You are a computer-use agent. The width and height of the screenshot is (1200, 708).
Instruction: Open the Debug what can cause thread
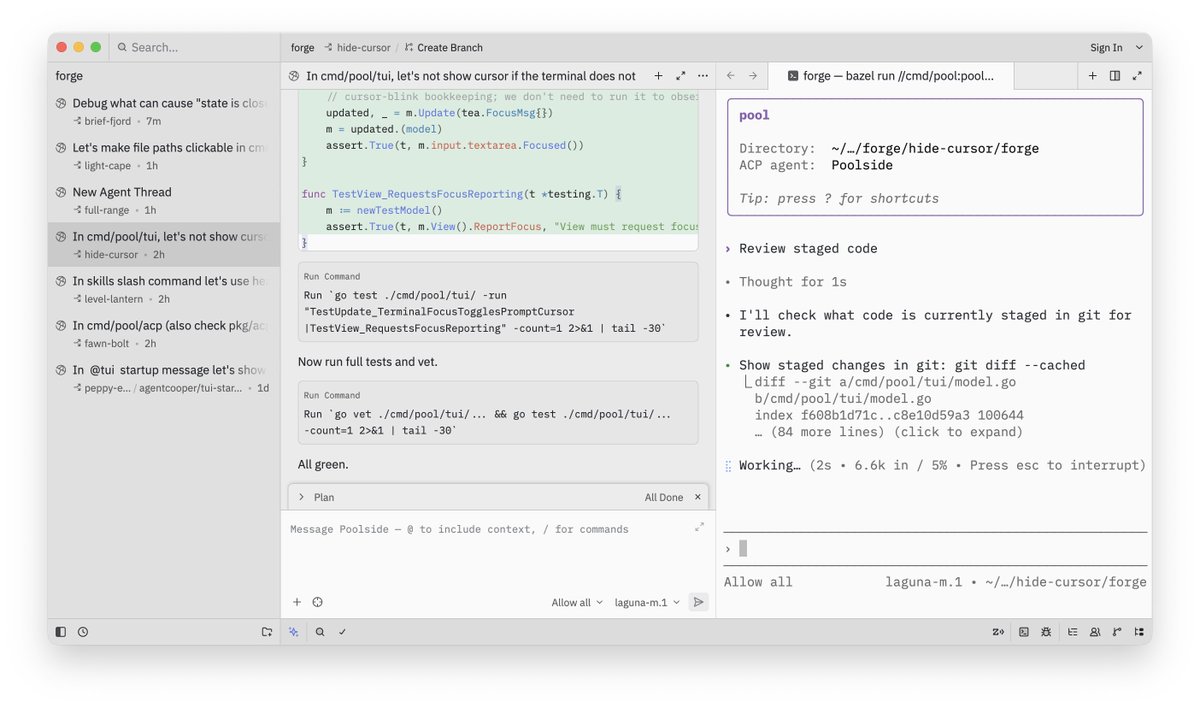point(164,111)
